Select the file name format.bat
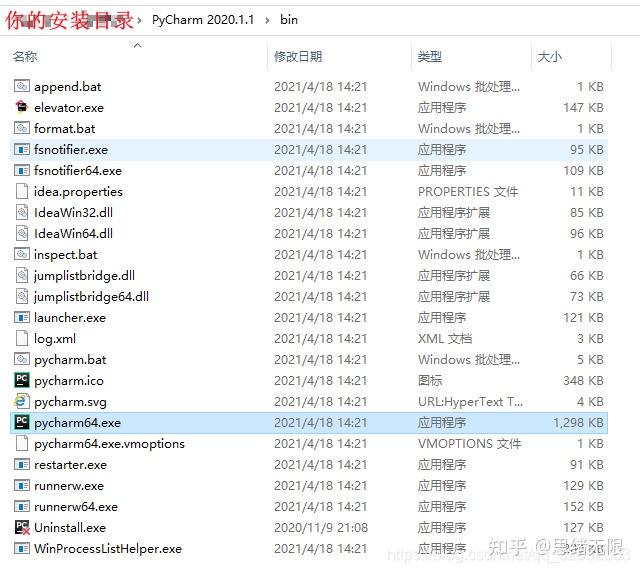The width and height of the screenshot is (640, 573). coord(64,129)
